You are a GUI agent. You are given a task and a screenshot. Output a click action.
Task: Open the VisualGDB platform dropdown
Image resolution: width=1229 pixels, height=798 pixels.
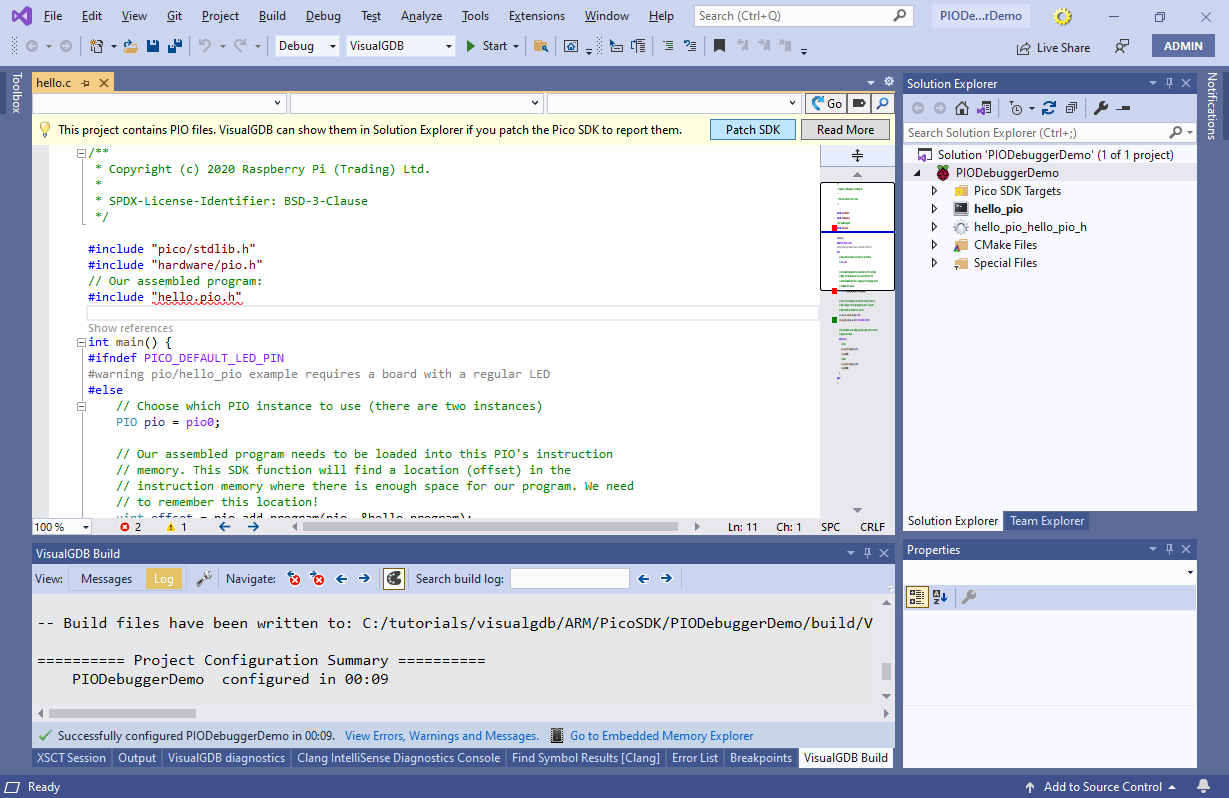[401, 46]
